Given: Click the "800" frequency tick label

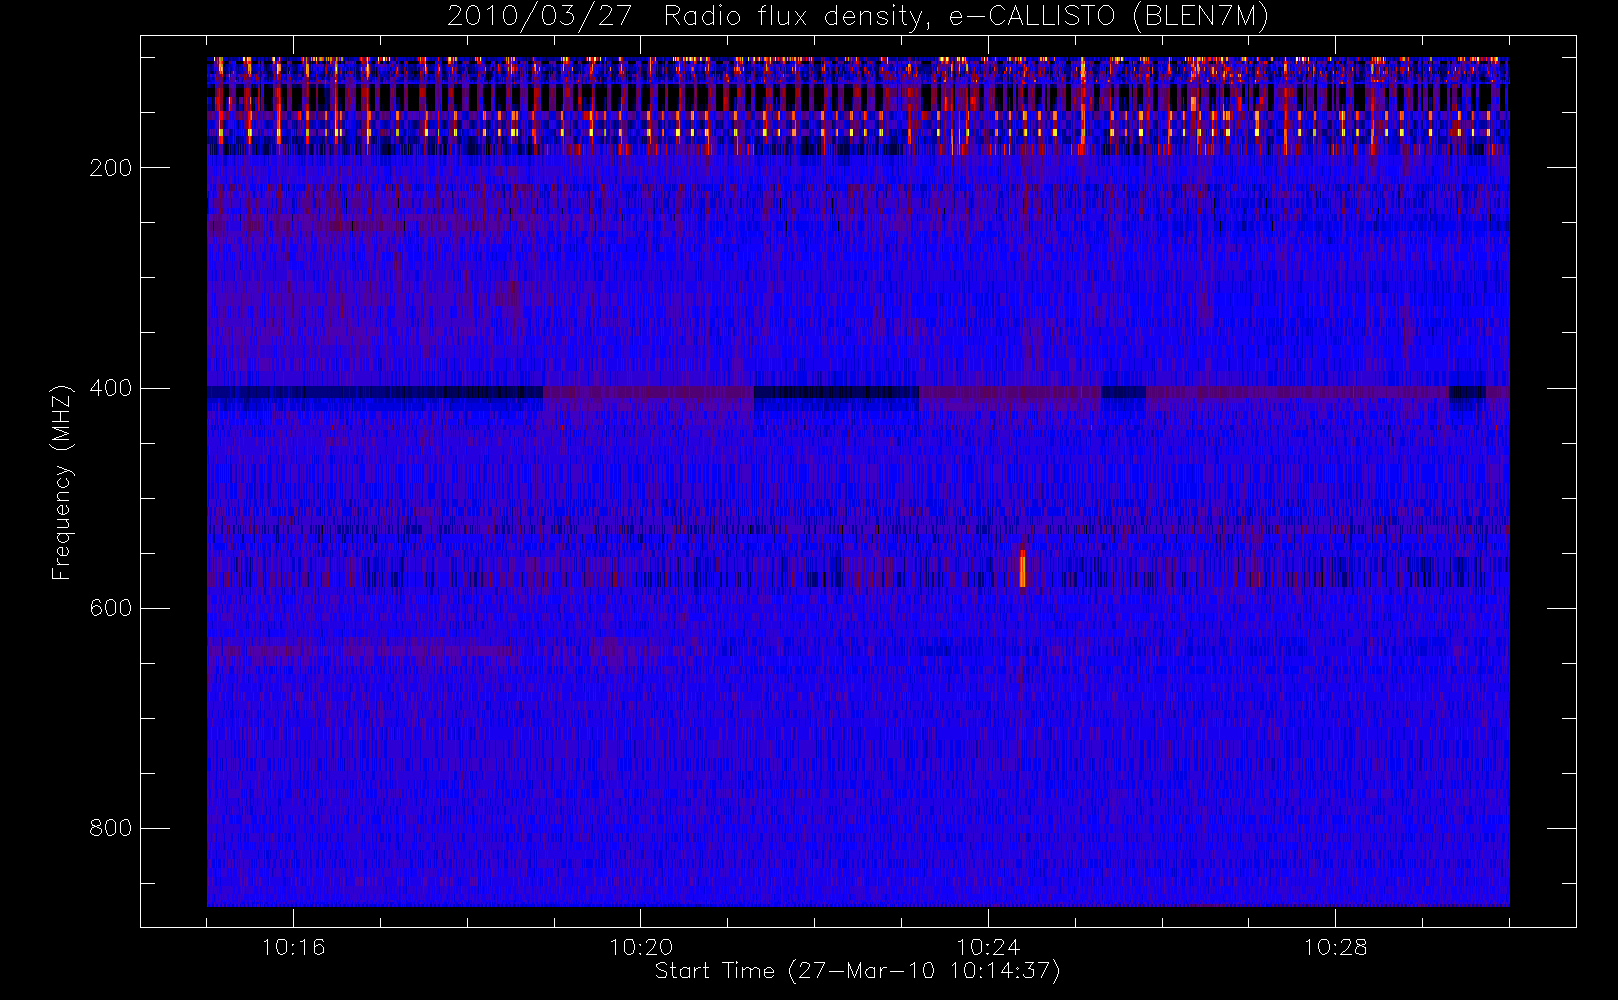Looking at the screenshot, I should click(110, 828).
